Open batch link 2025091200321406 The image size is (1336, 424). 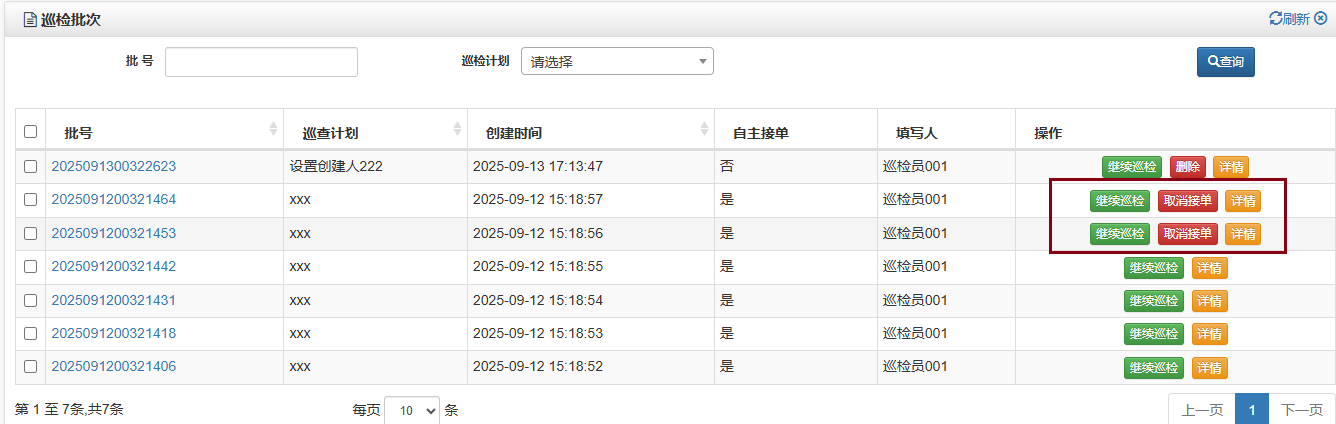[113, 366]
